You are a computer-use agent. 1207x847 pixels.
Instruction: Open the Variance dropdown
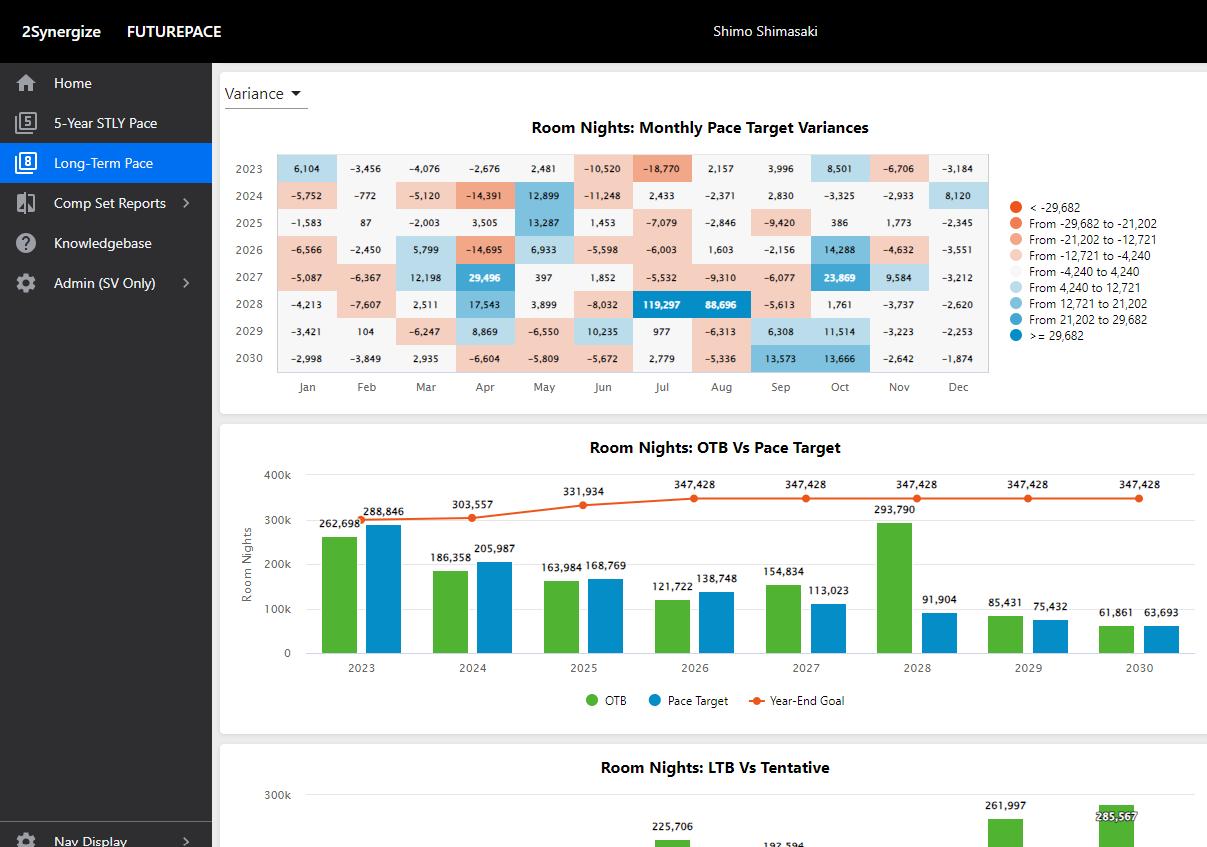(265, 93)
